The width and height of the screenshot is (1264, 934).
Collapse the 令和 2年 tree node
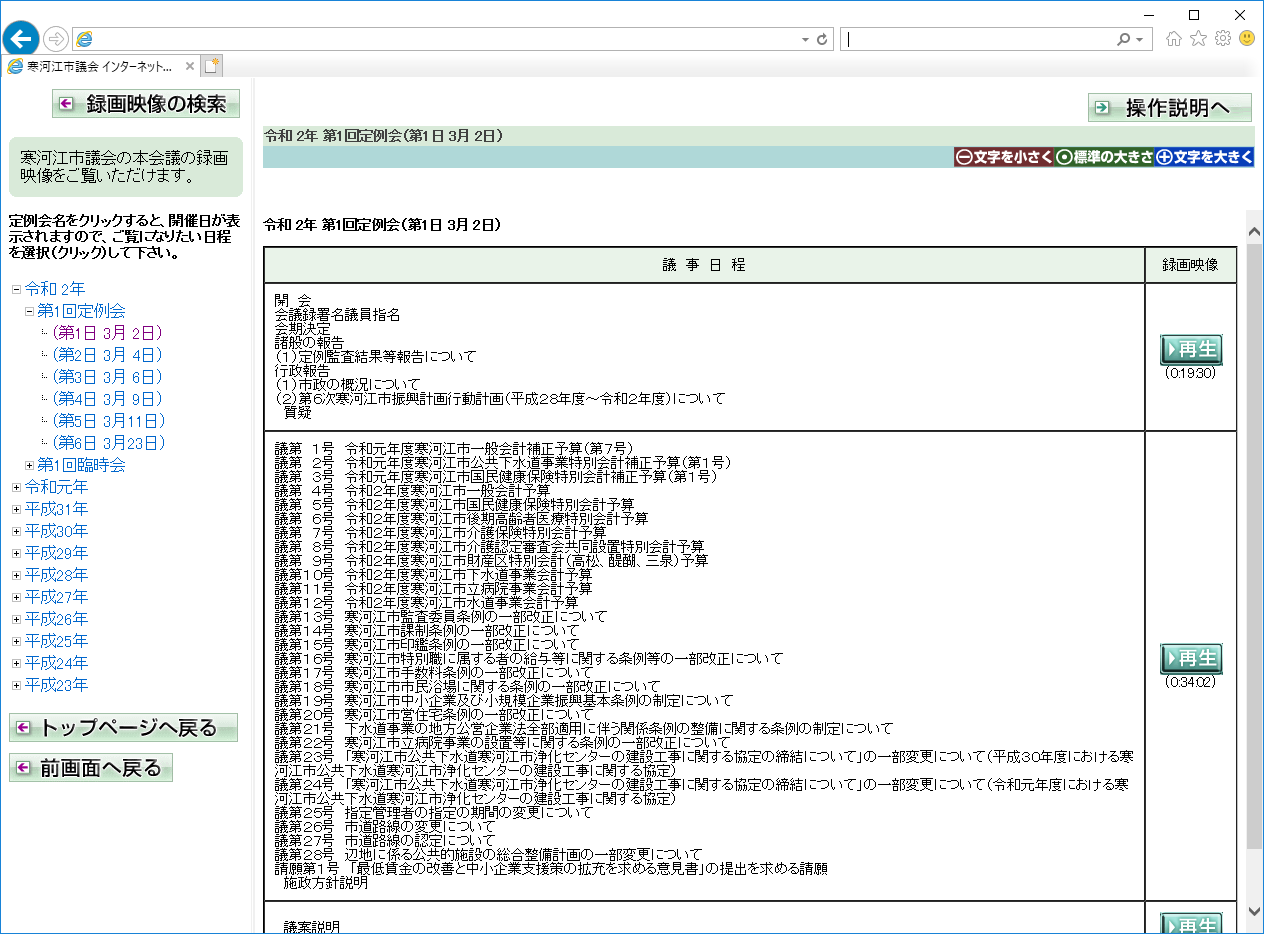tap(16, 289)
